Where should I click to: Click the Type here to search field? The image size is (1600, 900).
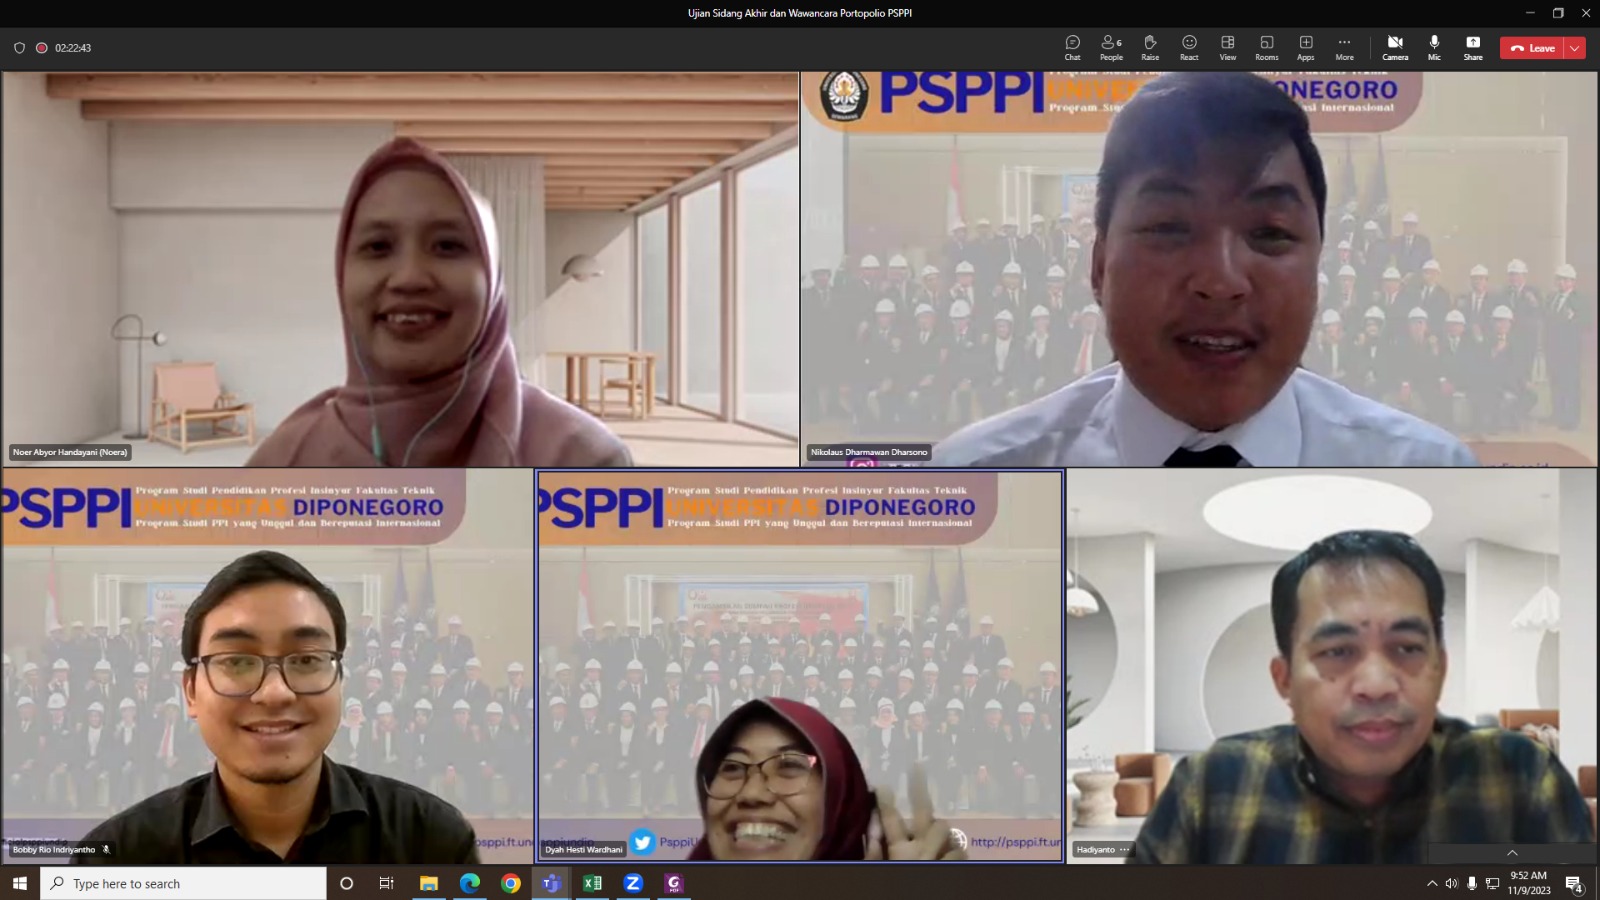pyautogui.click(x=180, y=883)
